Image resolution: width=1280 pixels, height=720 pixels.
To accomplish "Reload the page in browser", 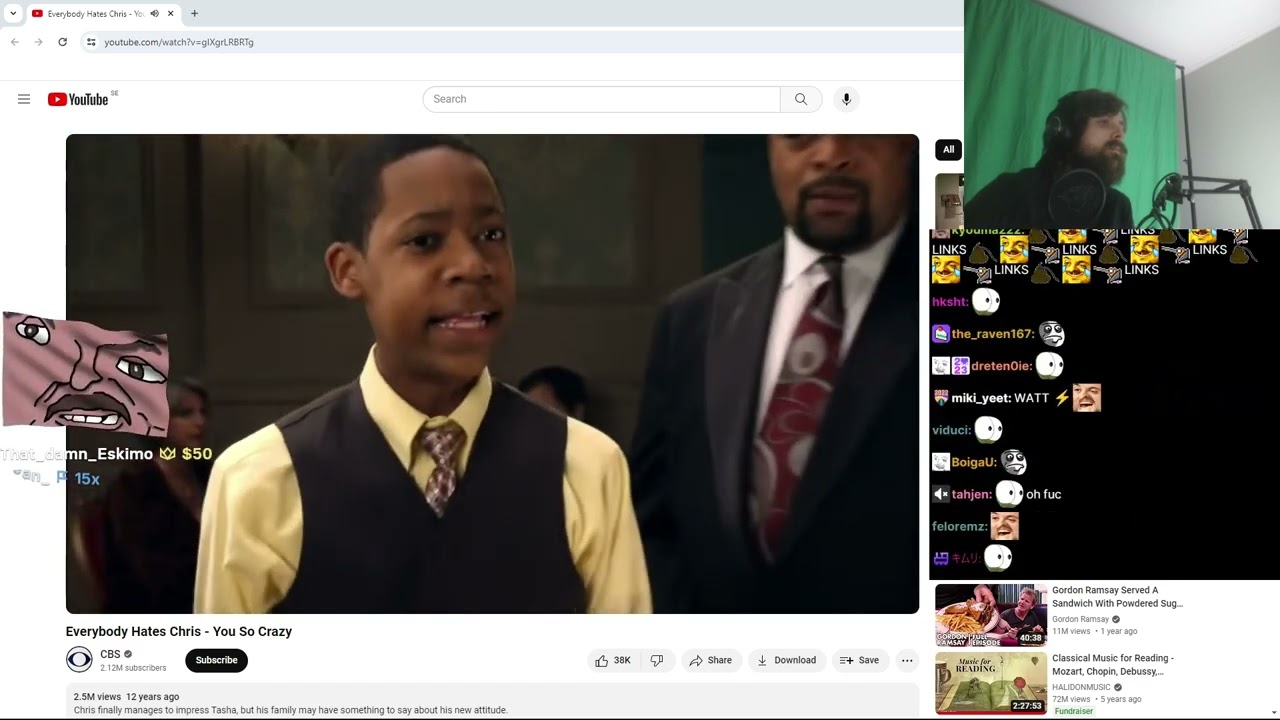I will pyautogui.click(x=62, y=42).
